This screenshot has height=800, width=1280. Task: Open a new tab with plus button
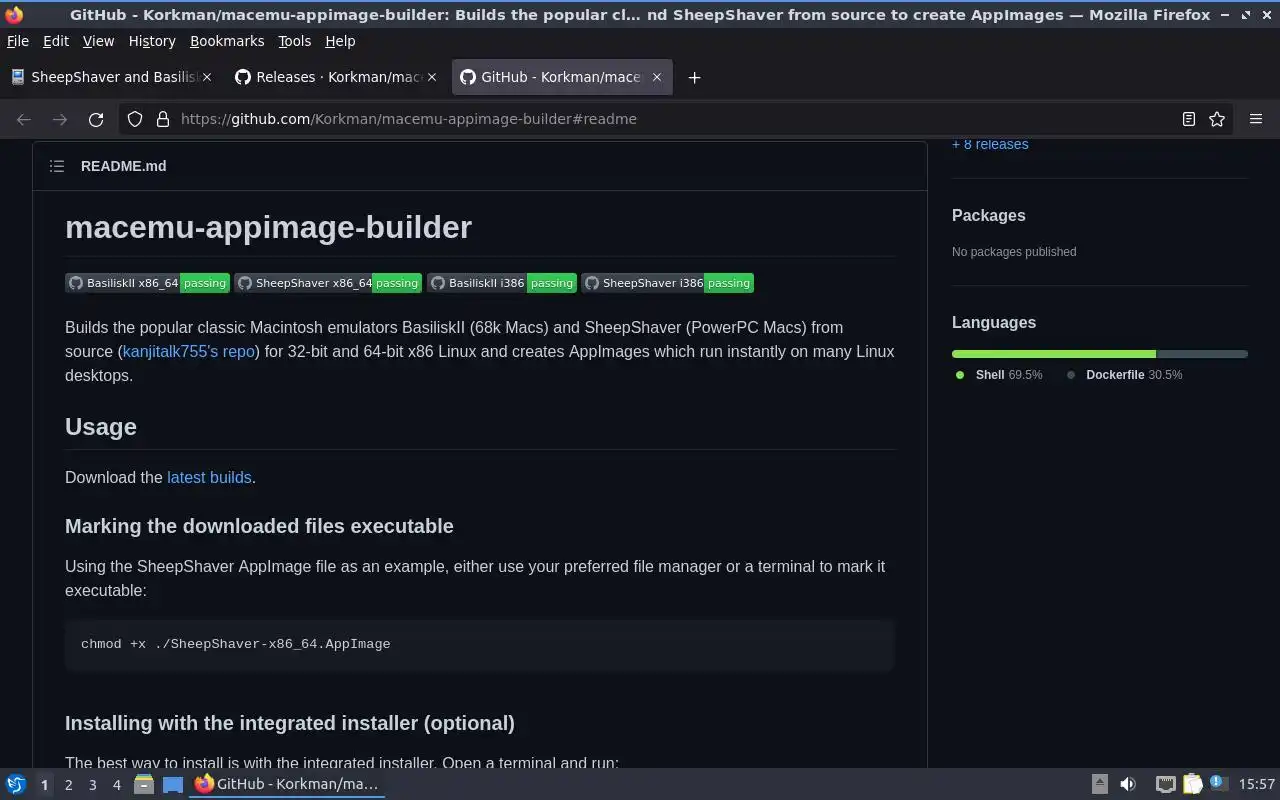(x=694, y=77)
